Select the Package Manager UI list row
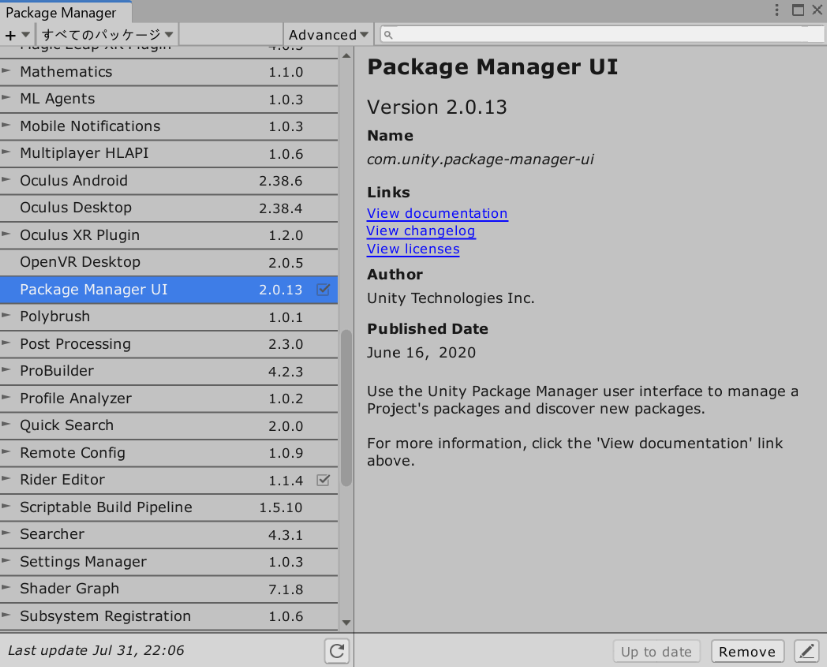 [x=169, y=289]
